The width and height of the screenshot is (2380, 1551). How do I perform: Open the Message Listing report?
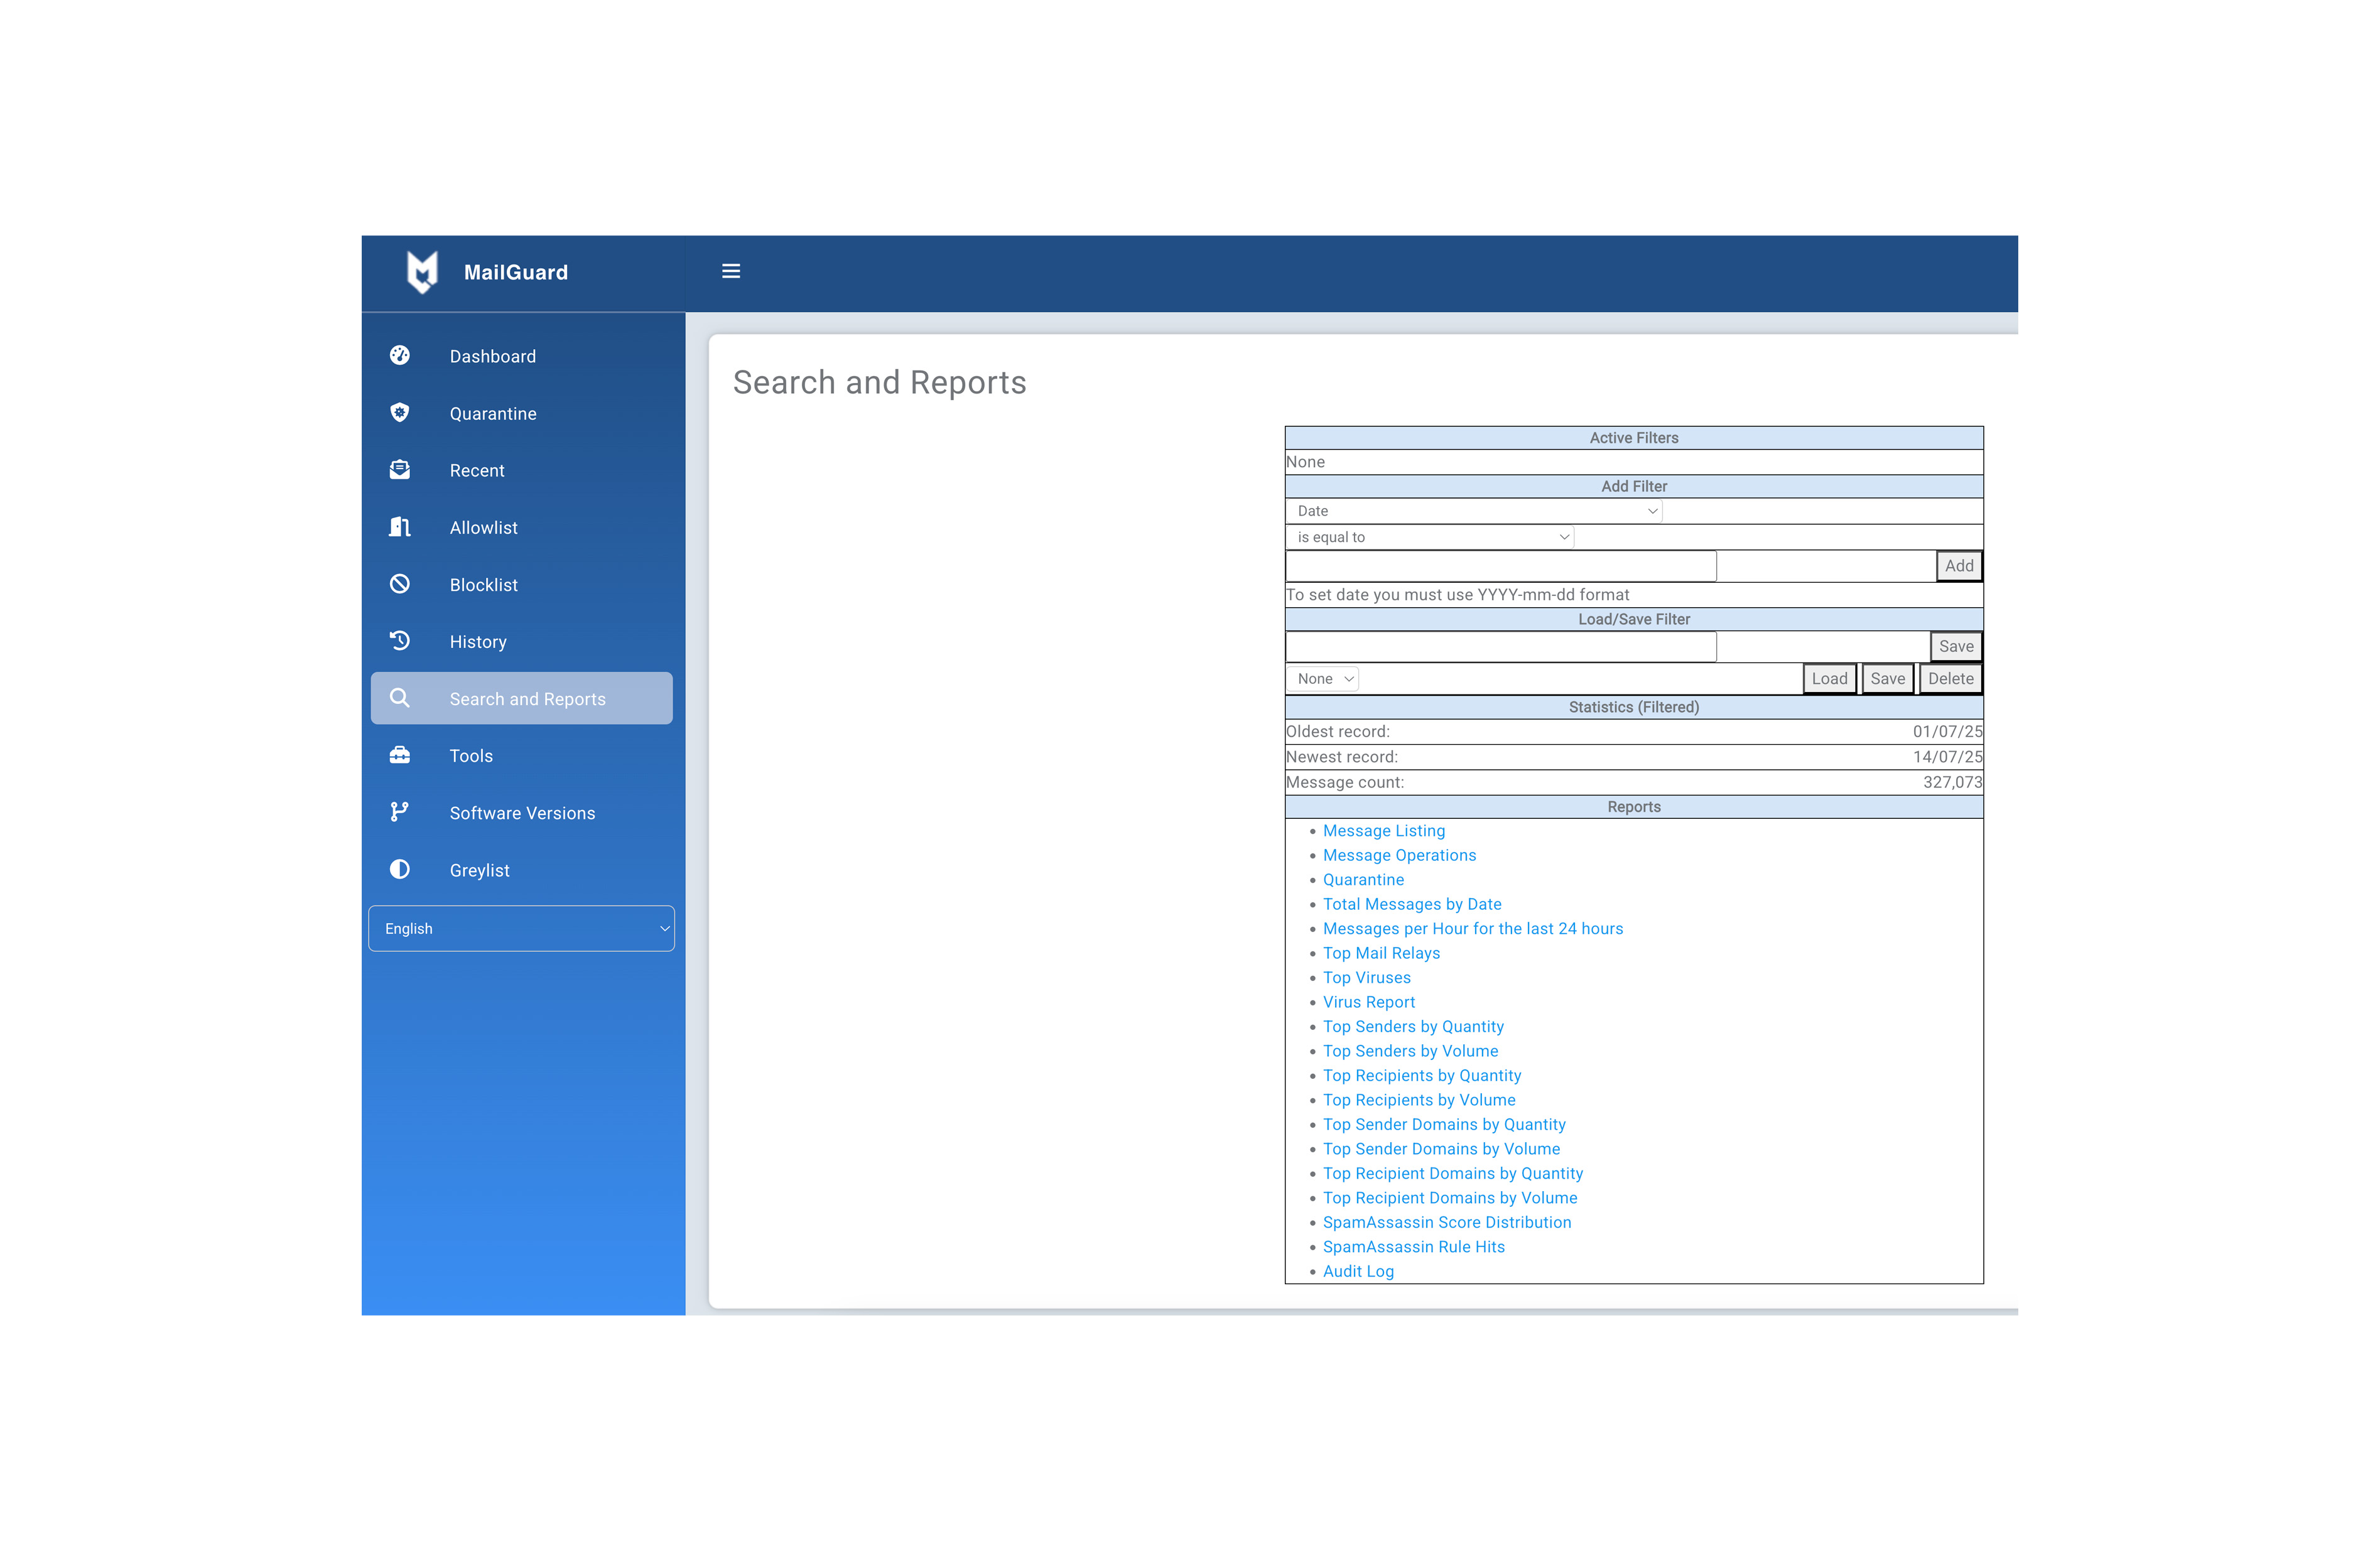pos(1384,831)
